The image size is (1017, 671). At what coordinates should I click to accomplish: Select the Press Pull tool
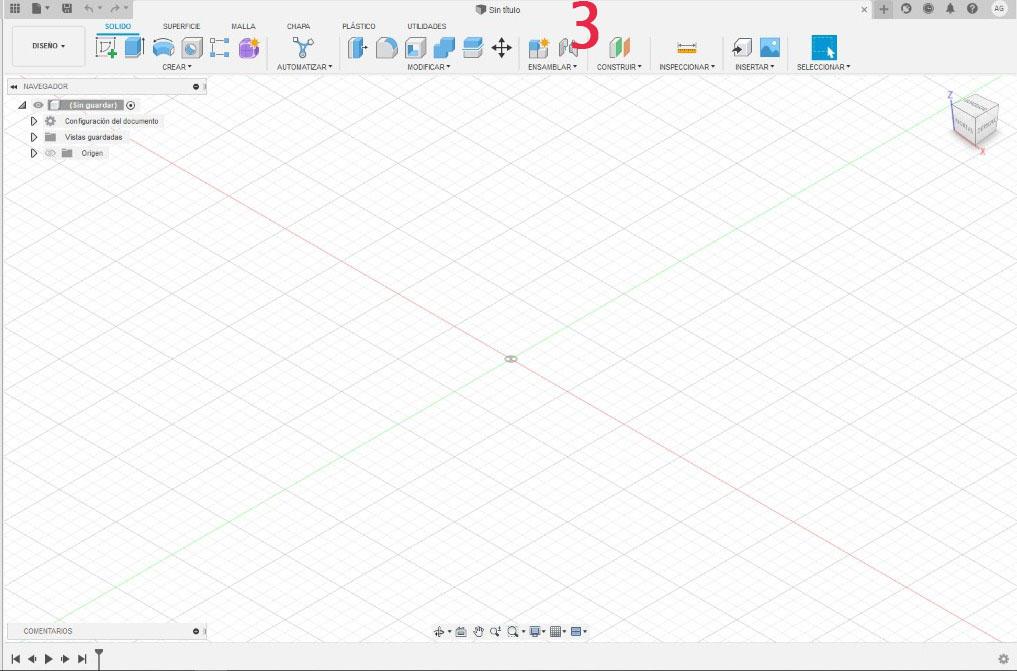coord(357,47)
